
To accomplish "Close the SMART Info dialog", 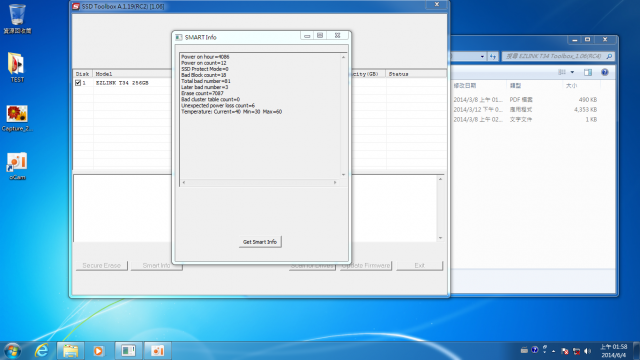I will coord(338,36).
